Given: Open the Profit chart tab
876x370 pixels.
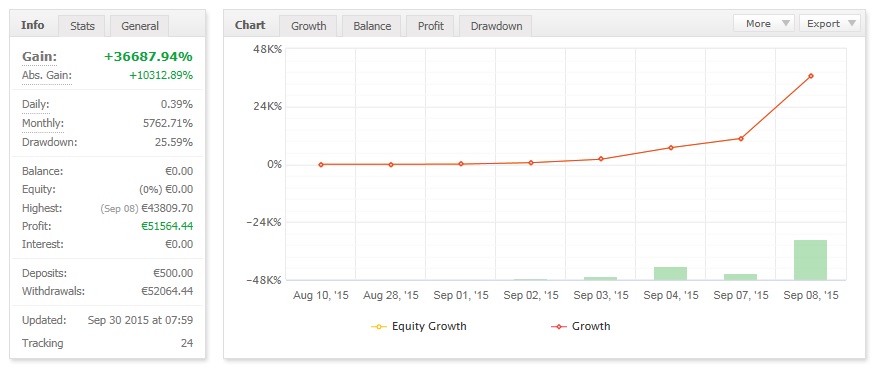Looking at the screenshot, I should [430, 26].
